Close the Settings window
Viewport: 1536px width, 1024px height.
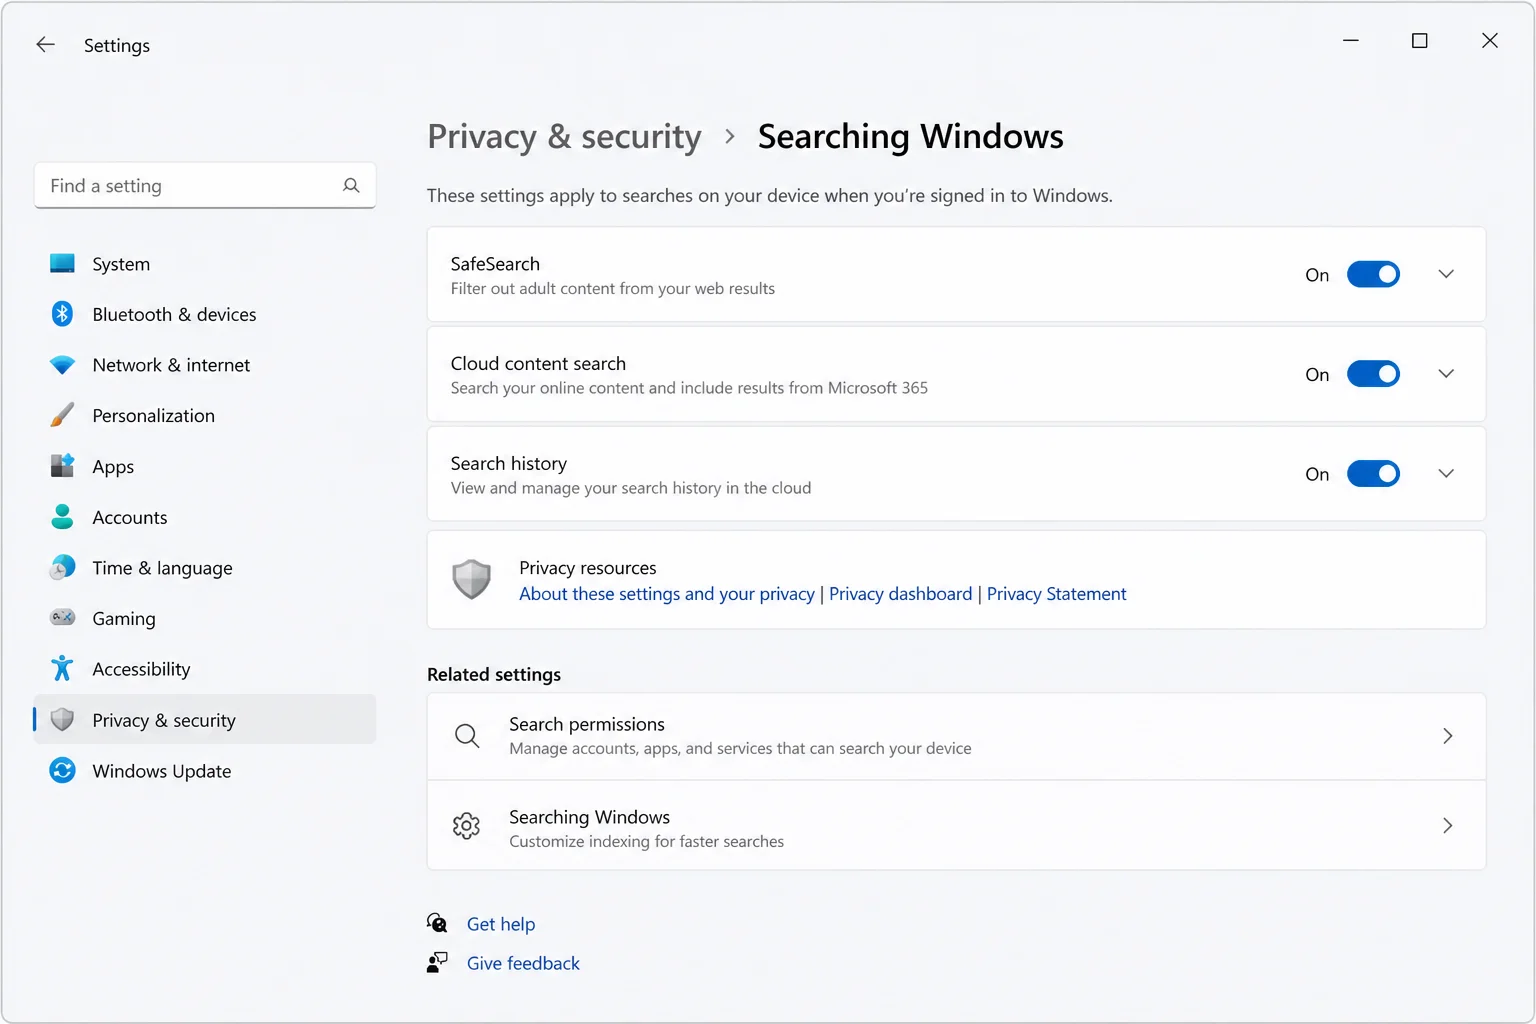[1490, 41]
